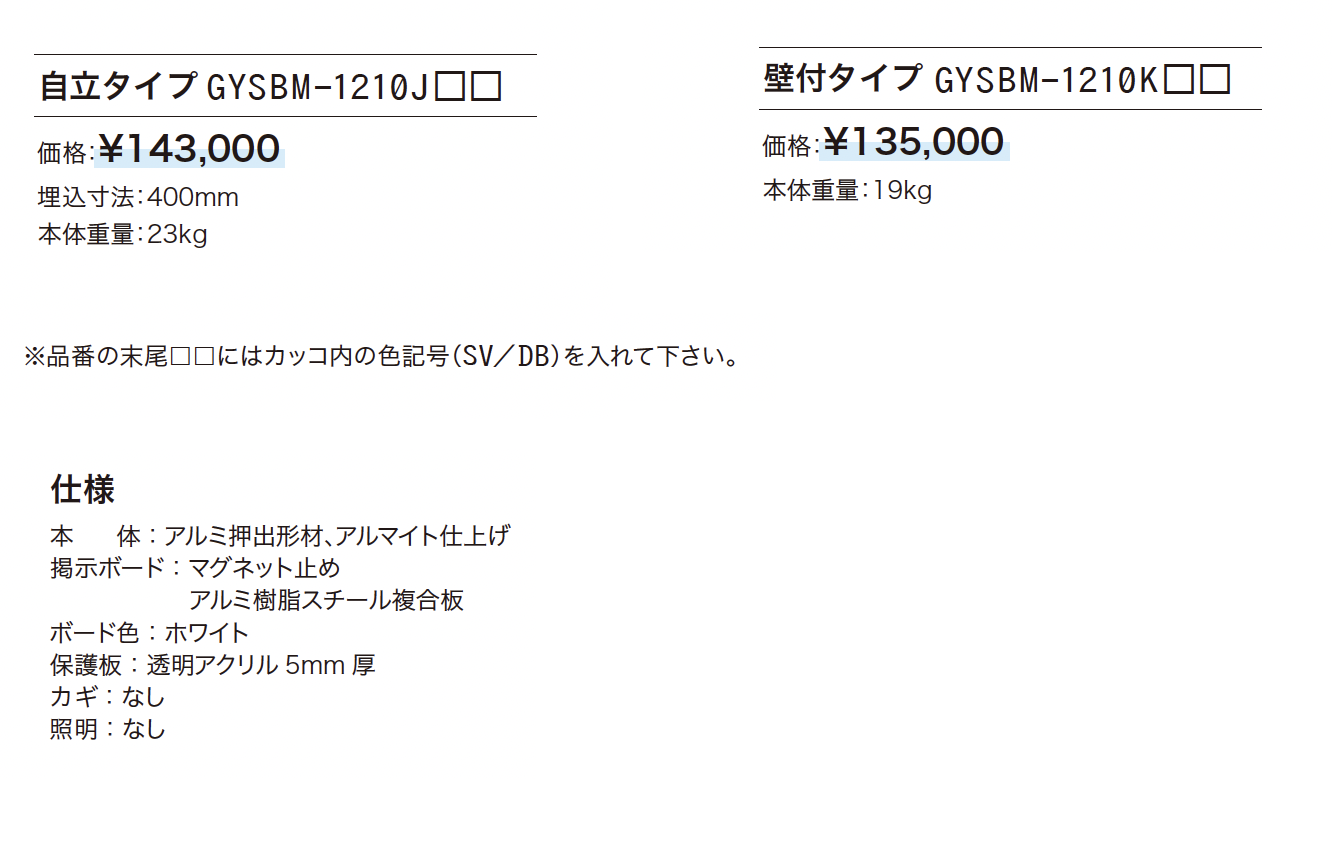The width and height of the screenshot is (1341, 861).
Task: Click the 本体: アルミ押出形材 specification line
Action: [x=280, y=535]
